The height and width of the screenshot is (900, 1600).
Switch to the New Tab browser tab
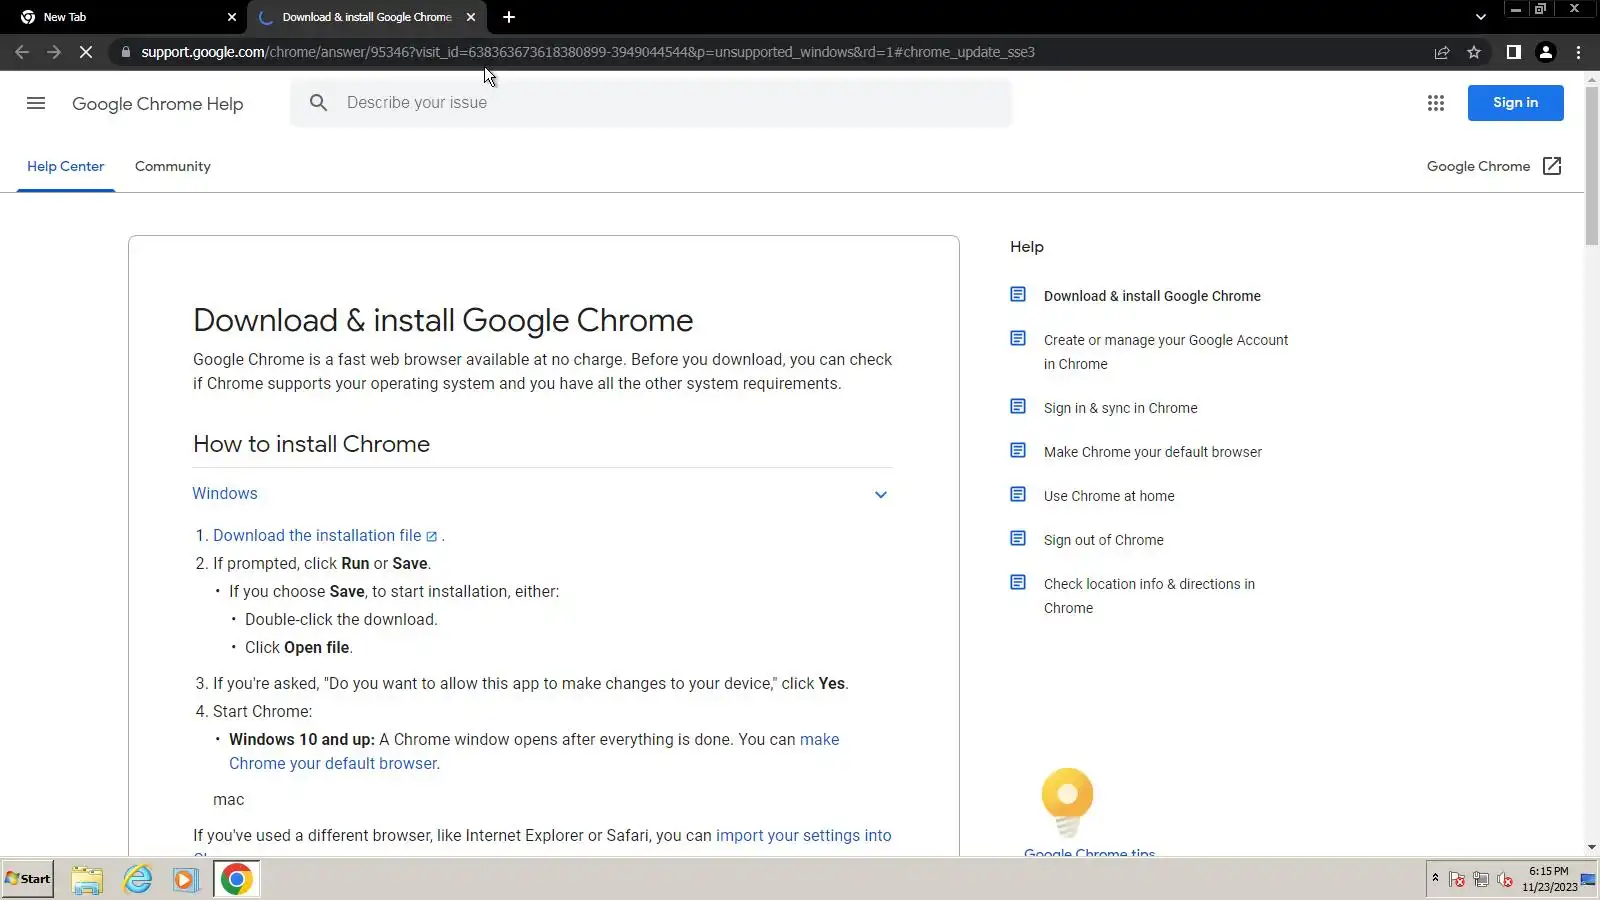click(x=126, y=17)
